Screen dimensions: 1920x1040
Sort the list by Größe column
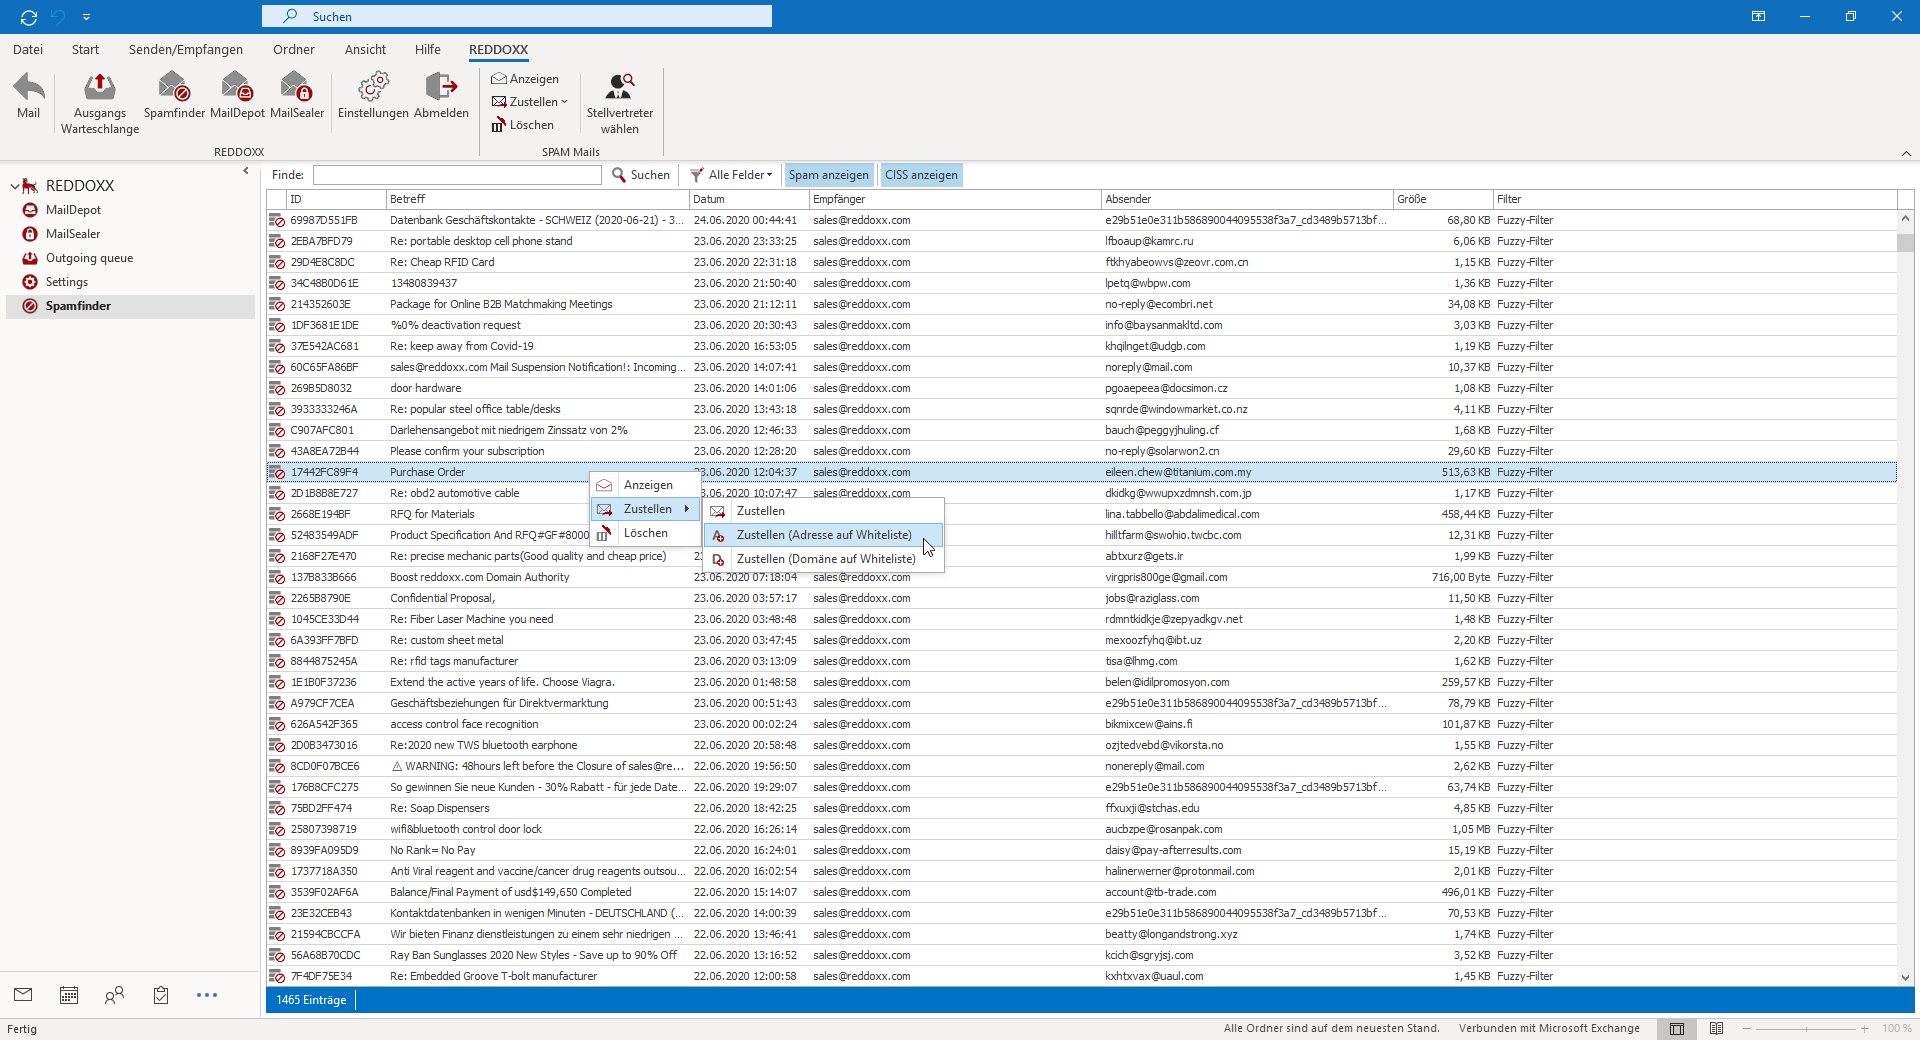click(1443, 199)
